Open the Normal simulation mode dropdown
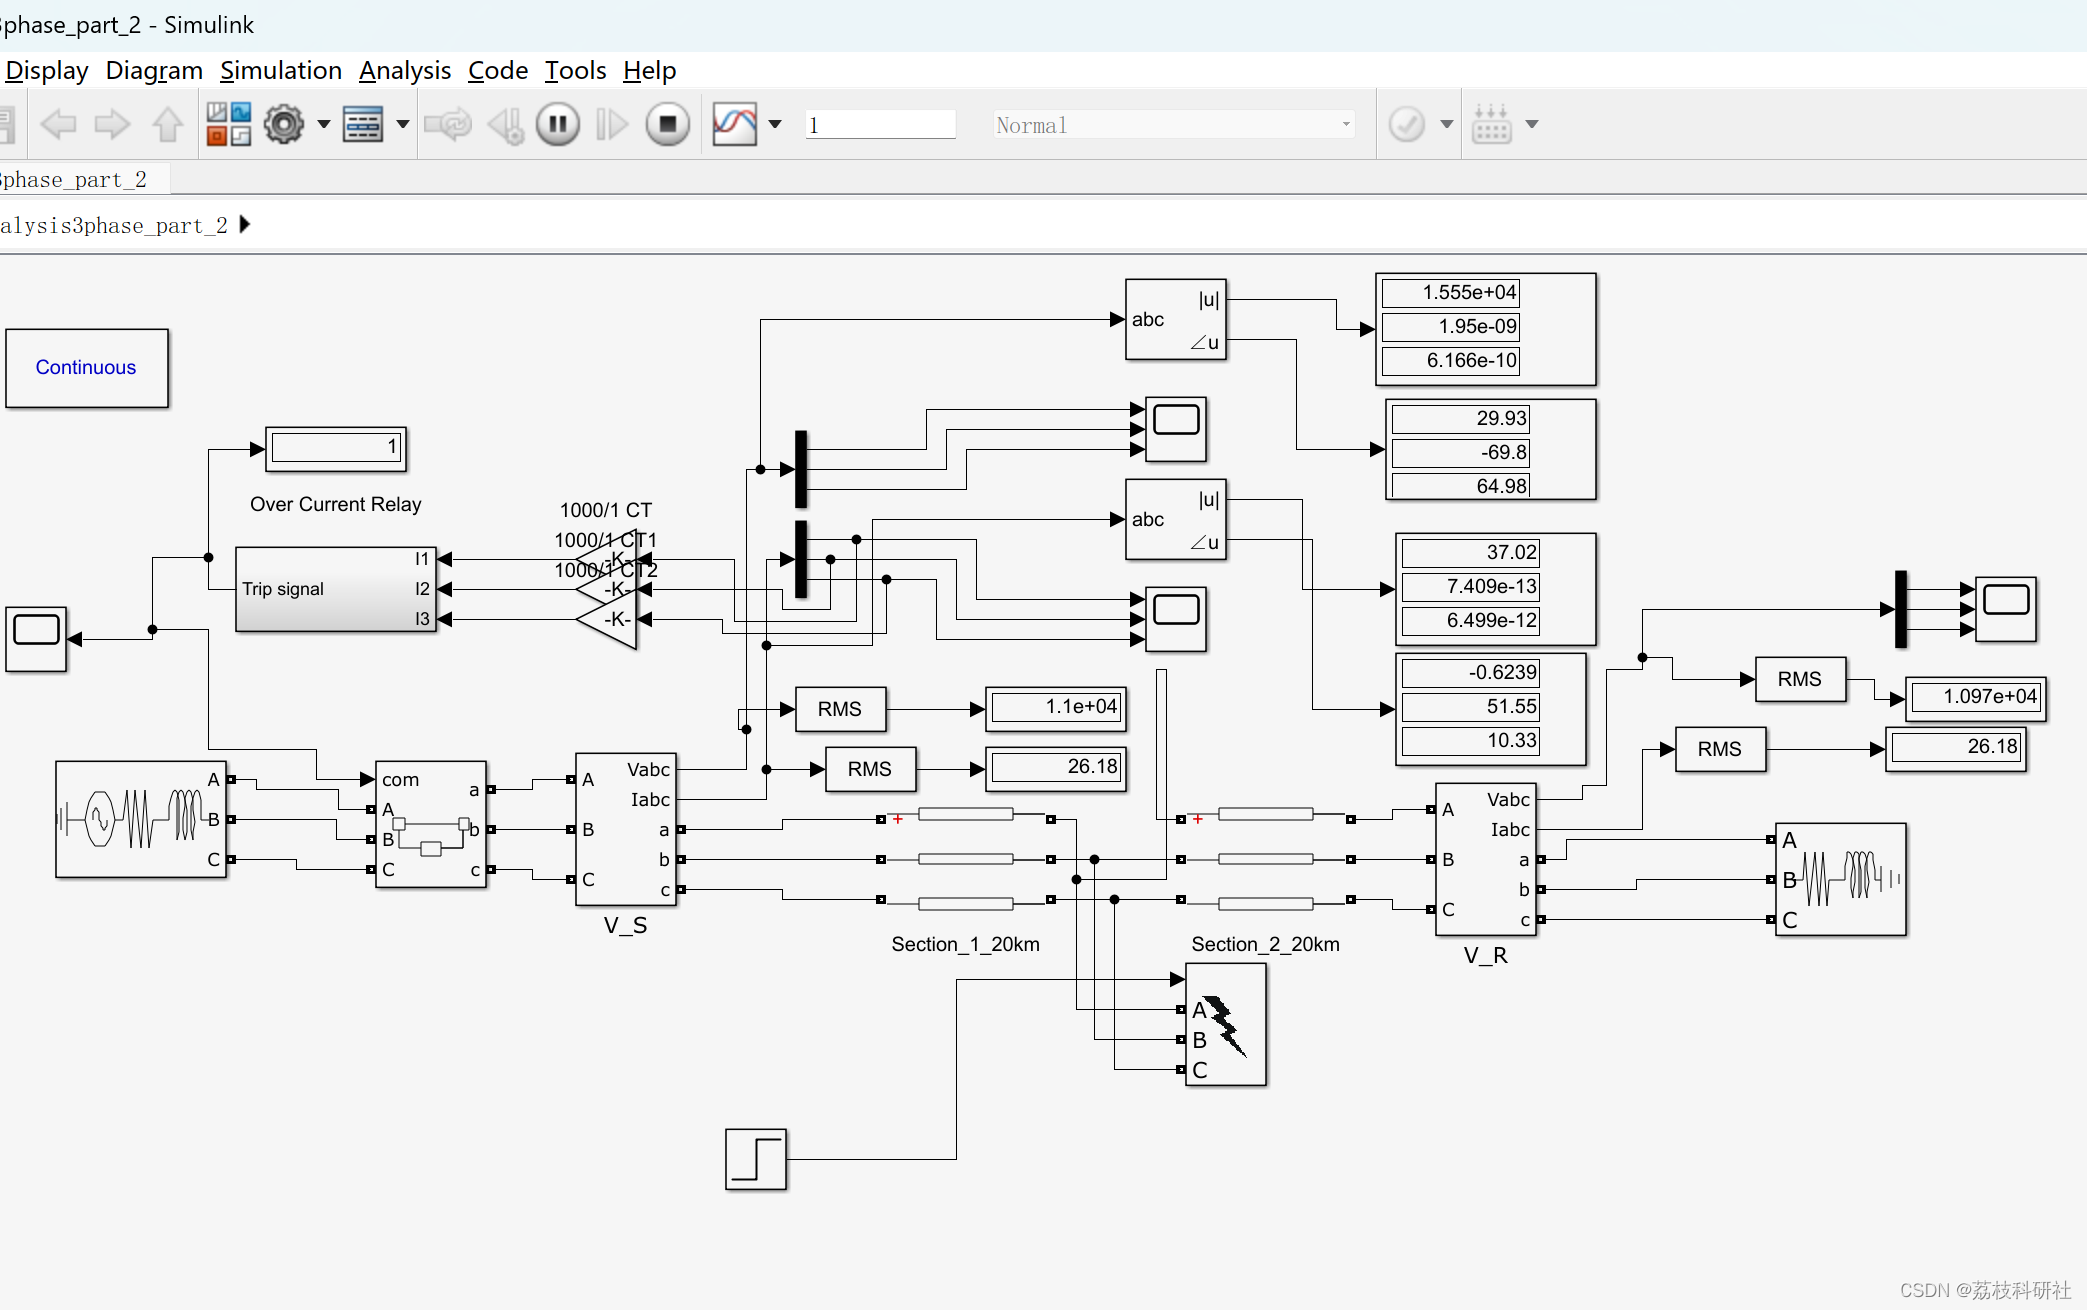Viewport: 2087px width, 1310px height. point(1174,125)
